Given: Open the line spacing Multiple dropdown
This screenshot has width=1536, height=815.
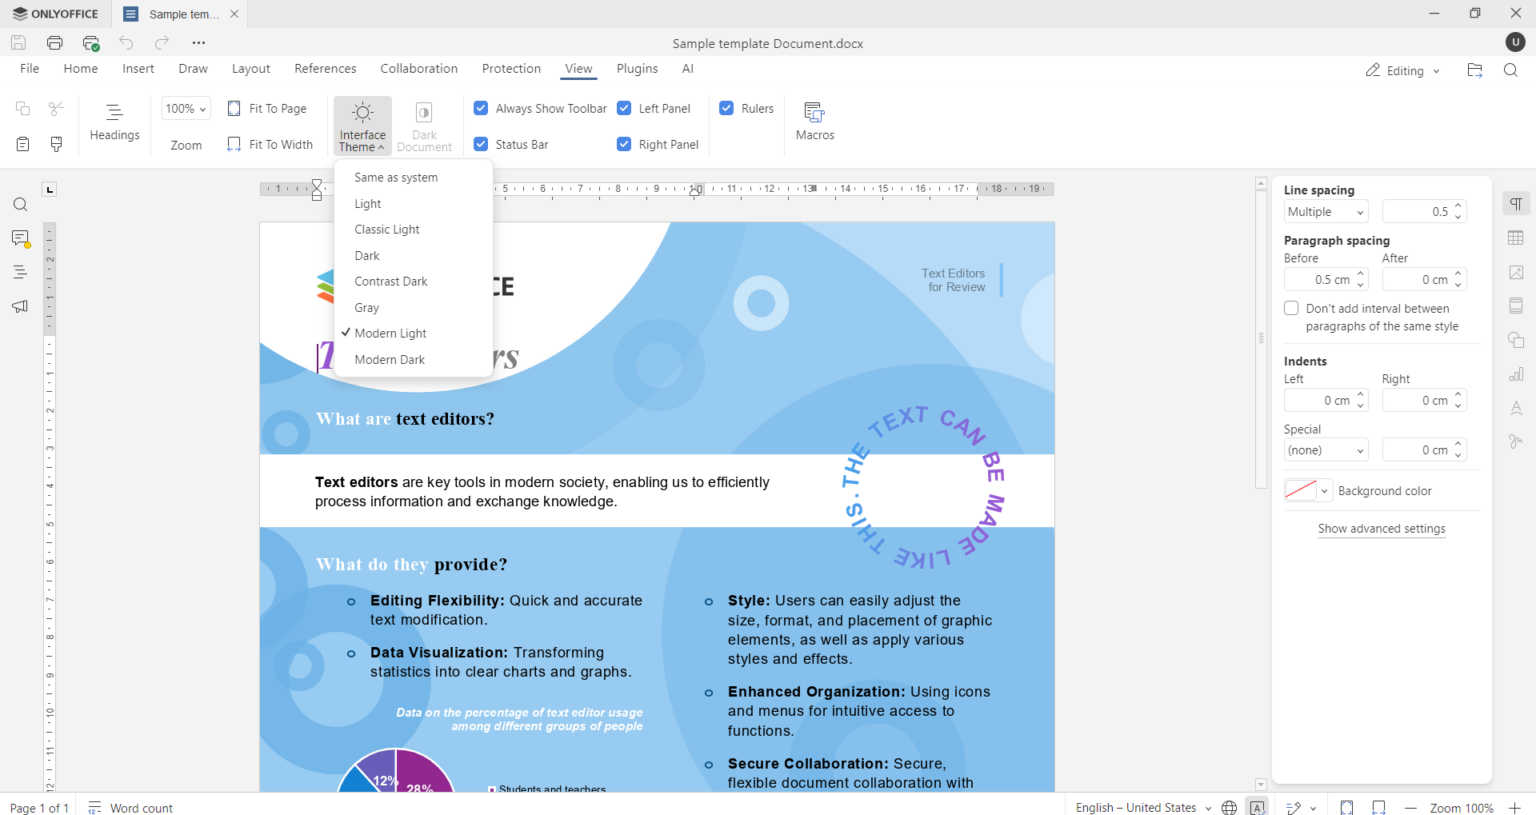Looking at the screenshot, I should point(1325,211).
